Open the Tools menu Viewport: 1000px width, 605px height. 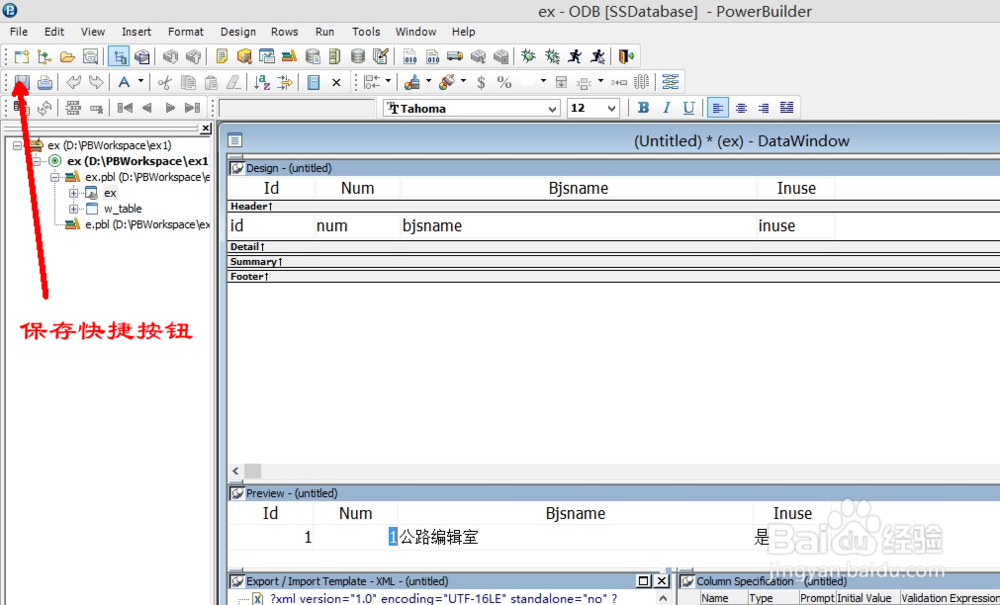tap(366, 32)
